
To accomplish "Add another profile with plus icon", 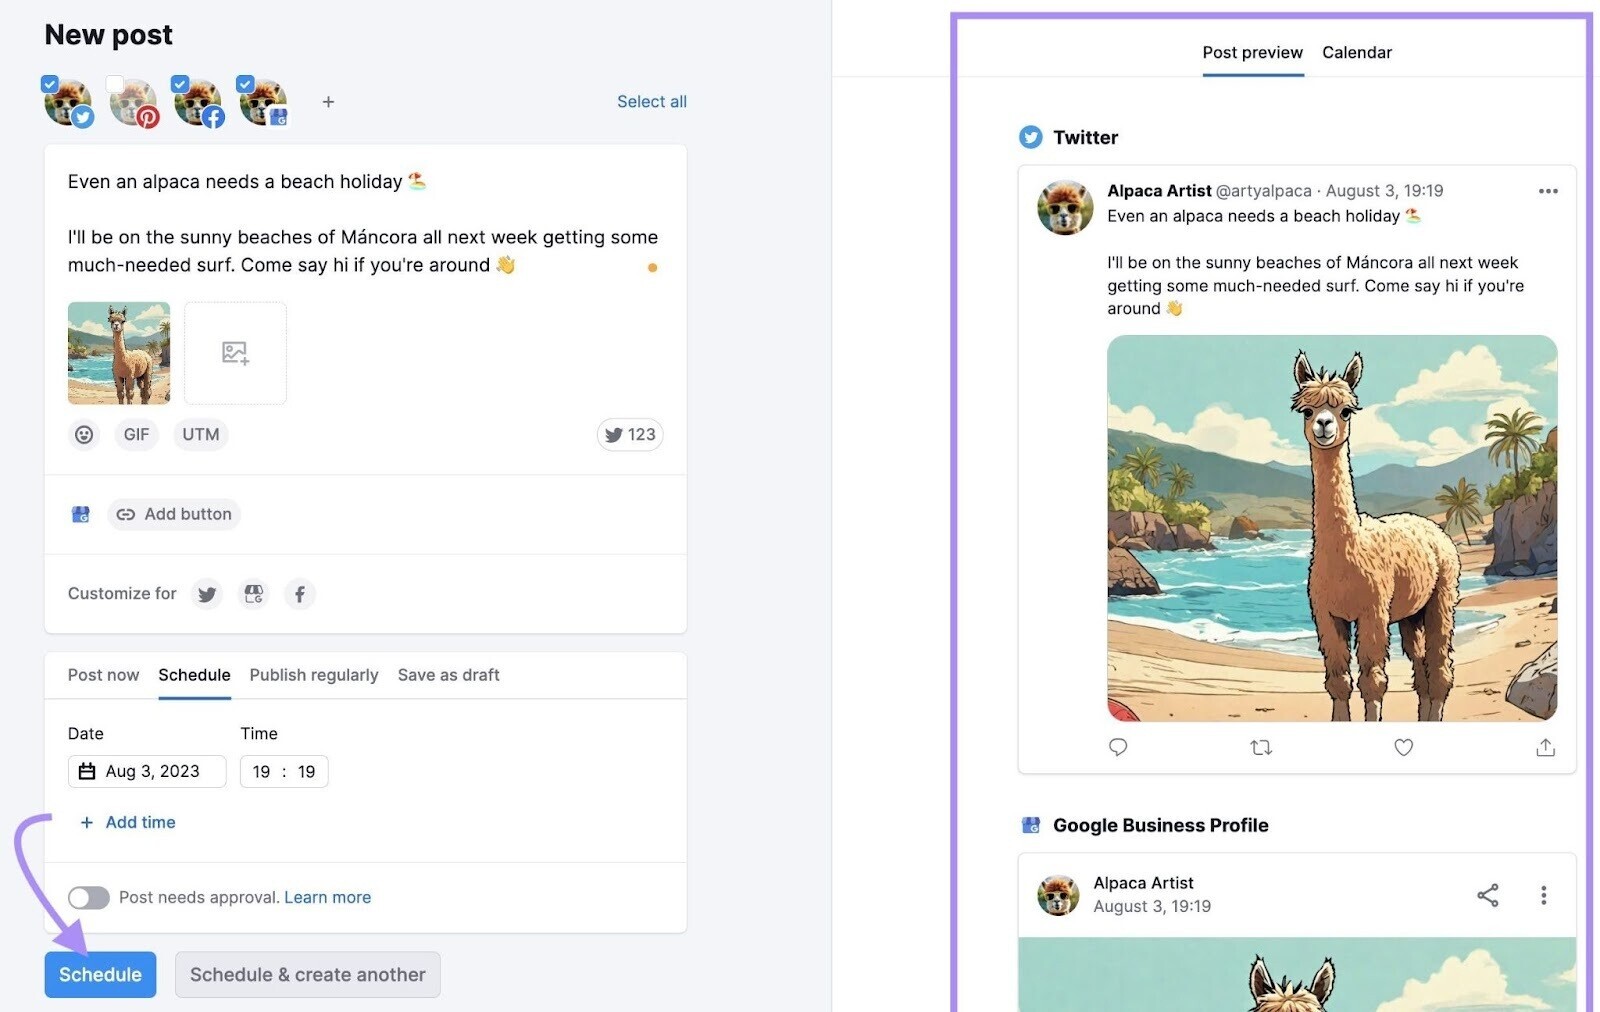I will 328,102.
